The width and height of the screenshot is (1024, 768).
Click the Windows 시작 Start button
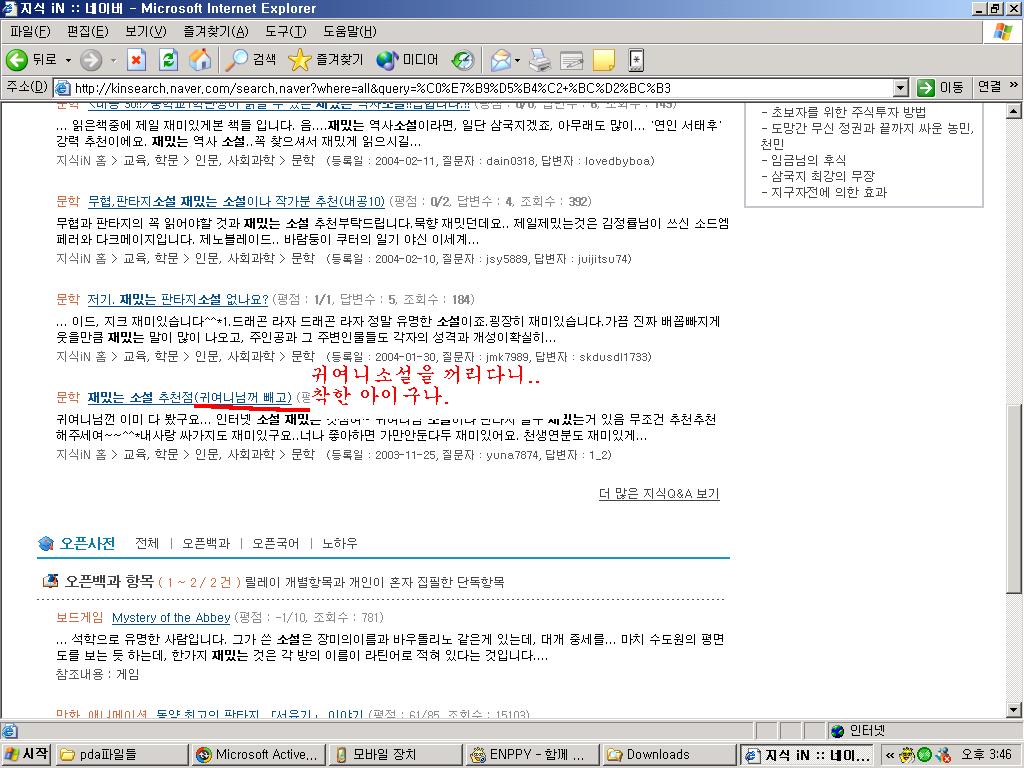27,754
